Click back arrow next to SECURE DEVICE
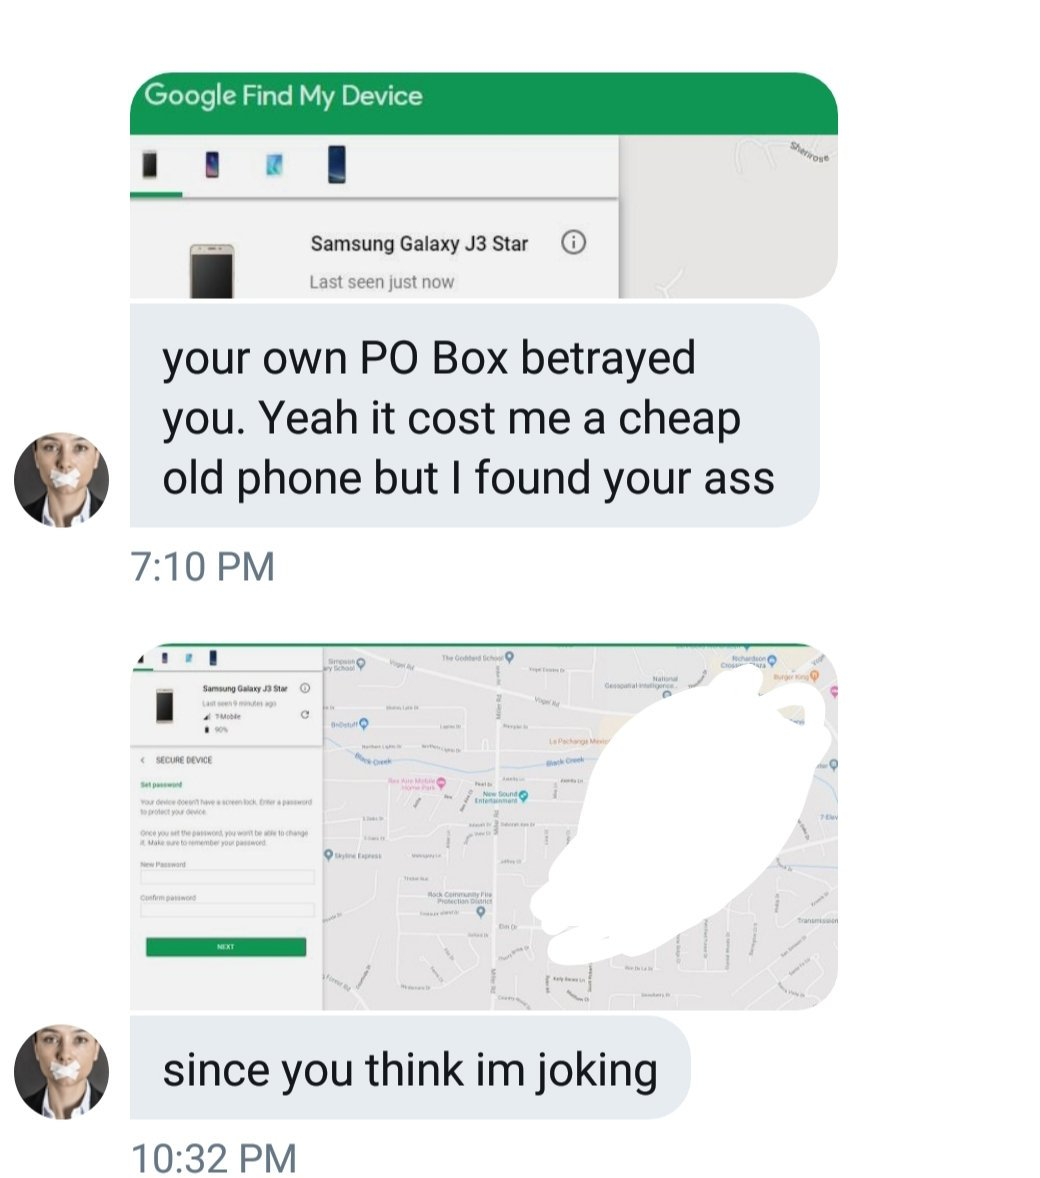Image resolution: width=1040 pixels, height=1178 pixels. click(x=144, y=760)
